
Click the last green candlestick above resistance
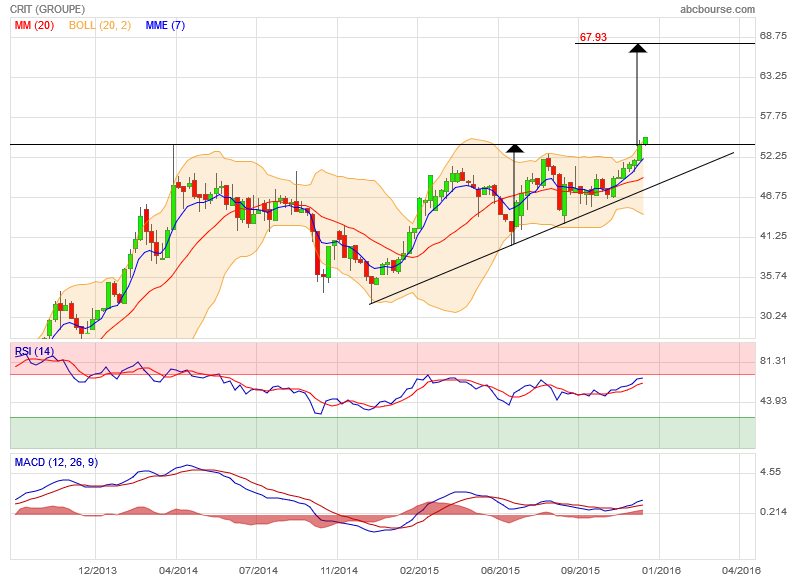click(x=645, y=140)
